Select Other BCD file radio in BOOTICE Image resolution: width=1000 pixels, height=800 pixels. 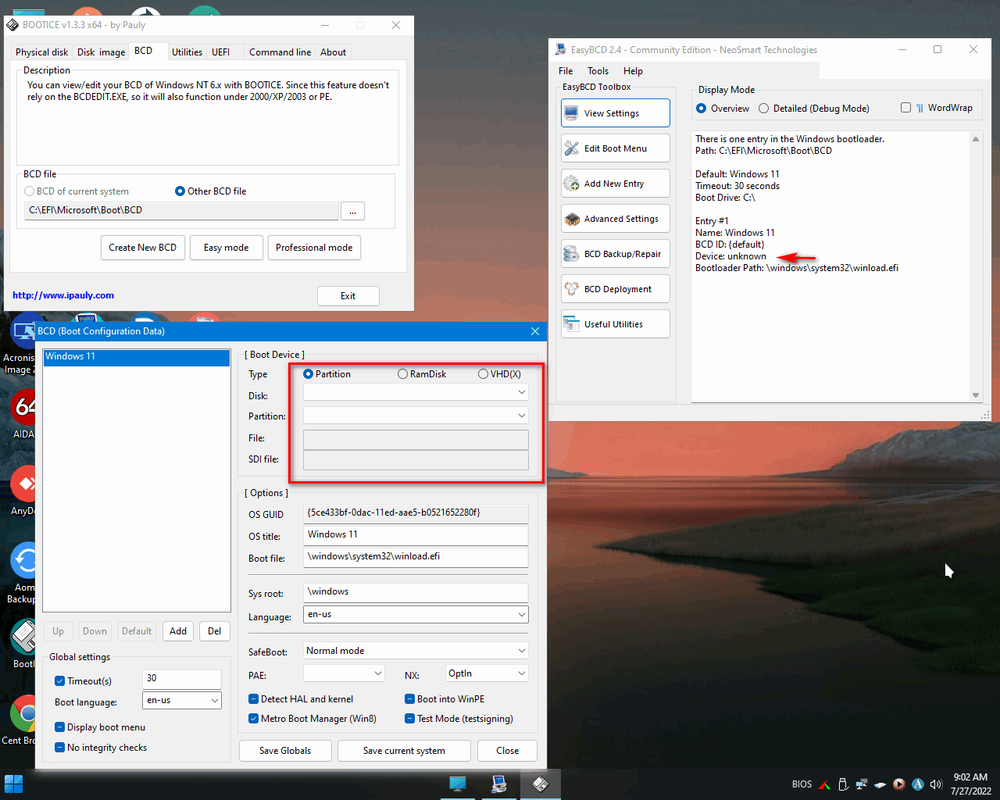click(180, 191)
